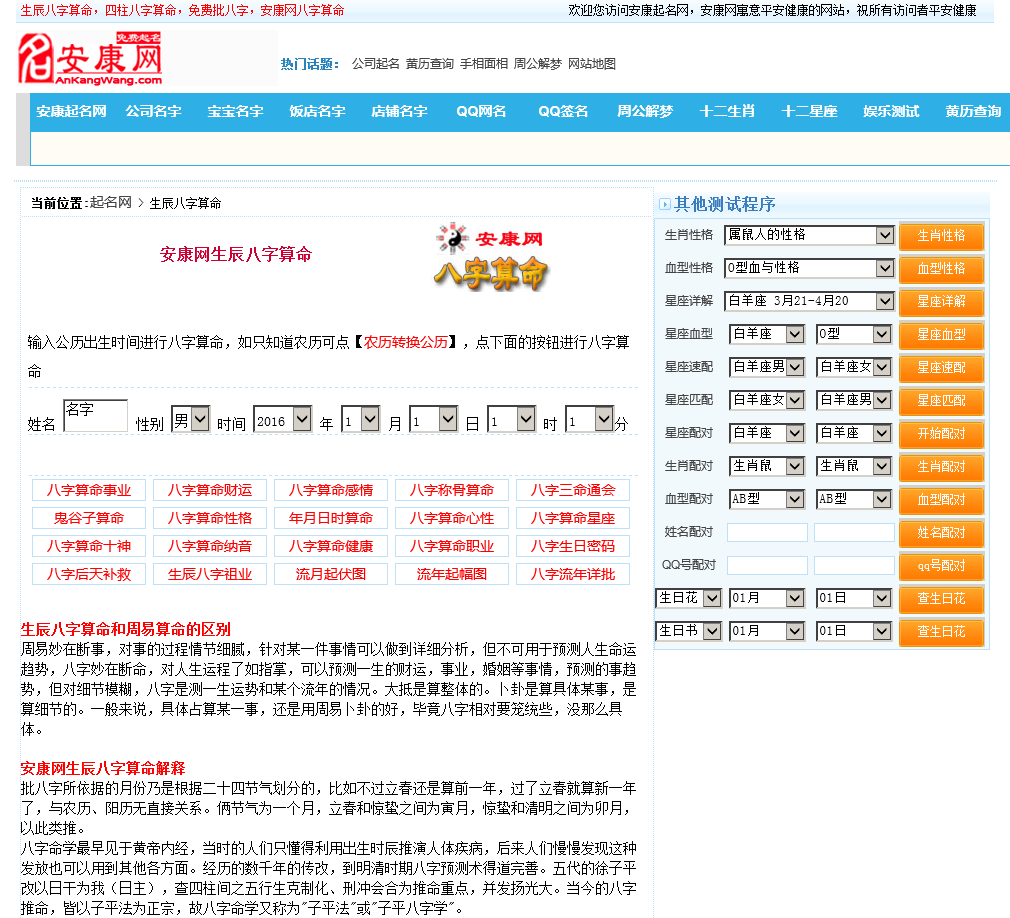Open the 周公解梦 nav item

pyautogui.click(x=645, y=111)
